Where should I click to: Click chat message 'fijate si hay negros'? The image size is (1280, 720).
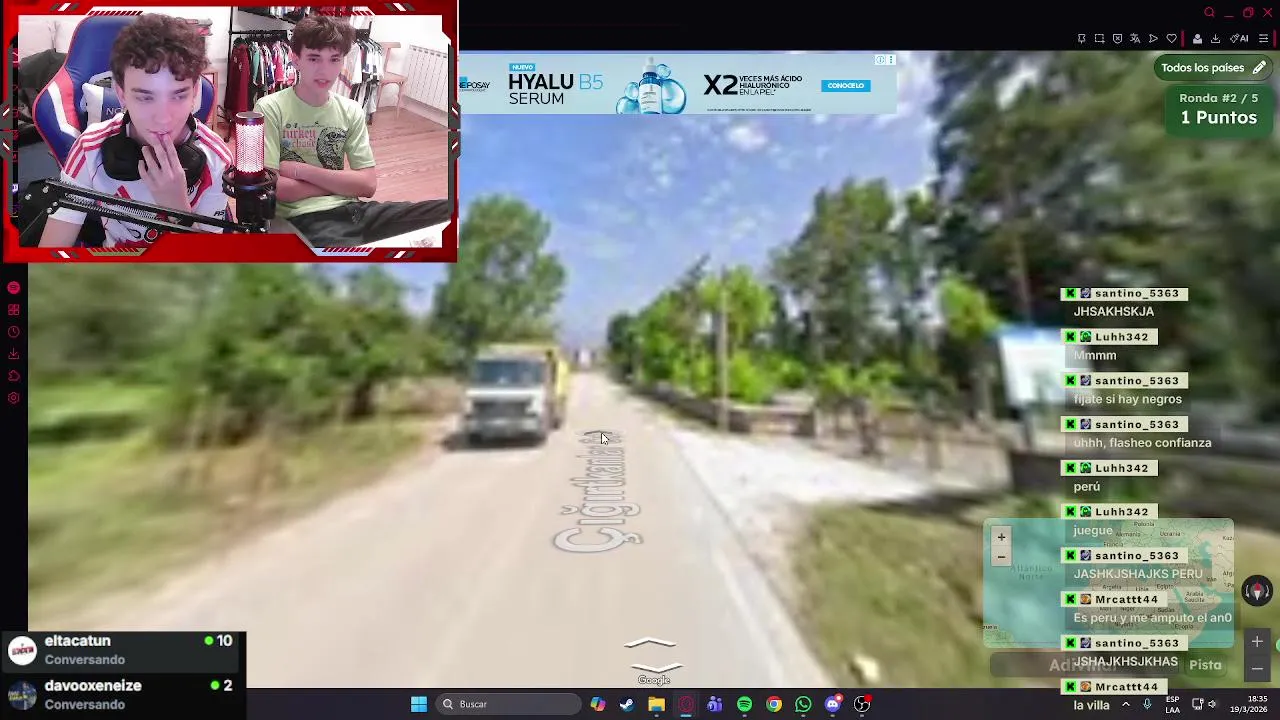(x=1127, y=399)
